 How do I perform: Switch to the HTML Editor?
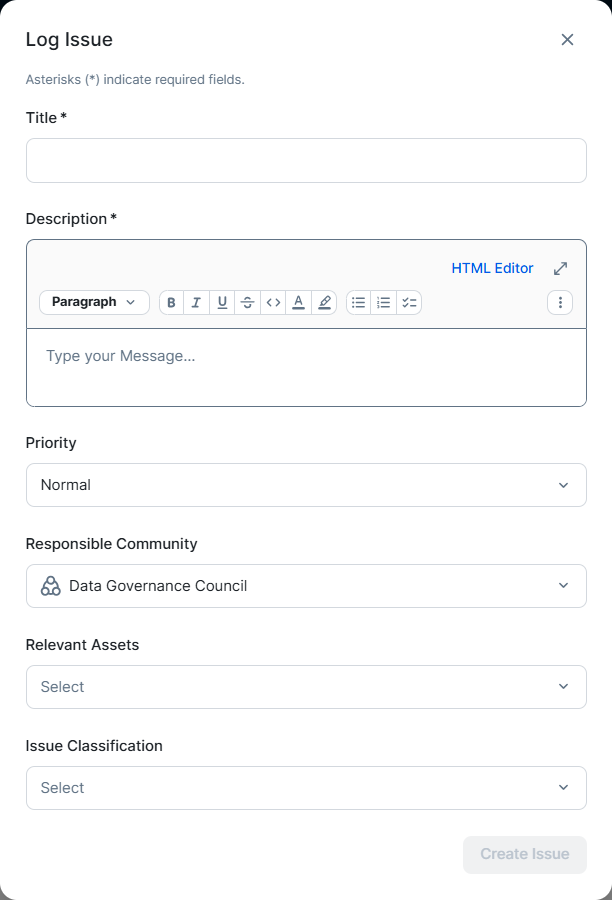[x=492, y=268]
